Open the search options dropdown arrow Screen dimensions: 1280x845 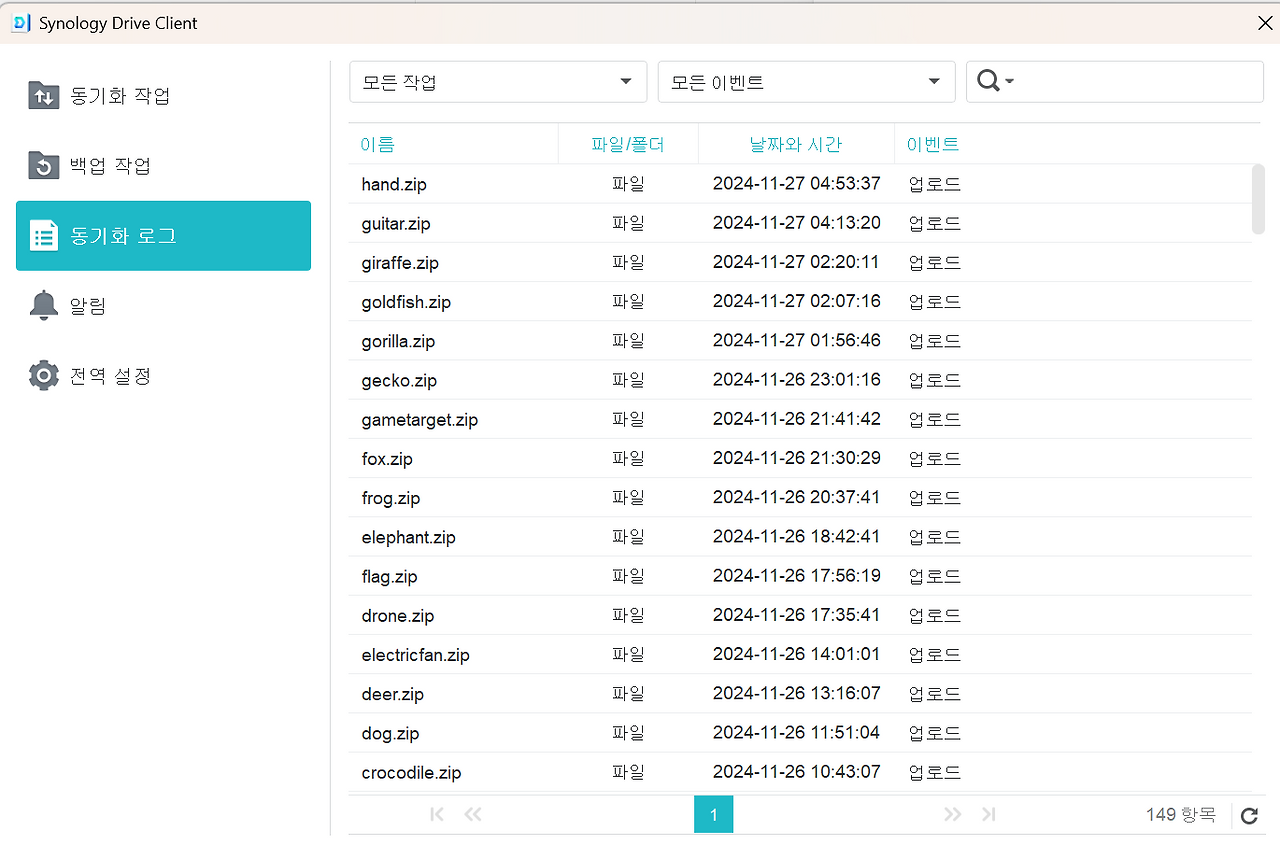tap(1009, 82)
